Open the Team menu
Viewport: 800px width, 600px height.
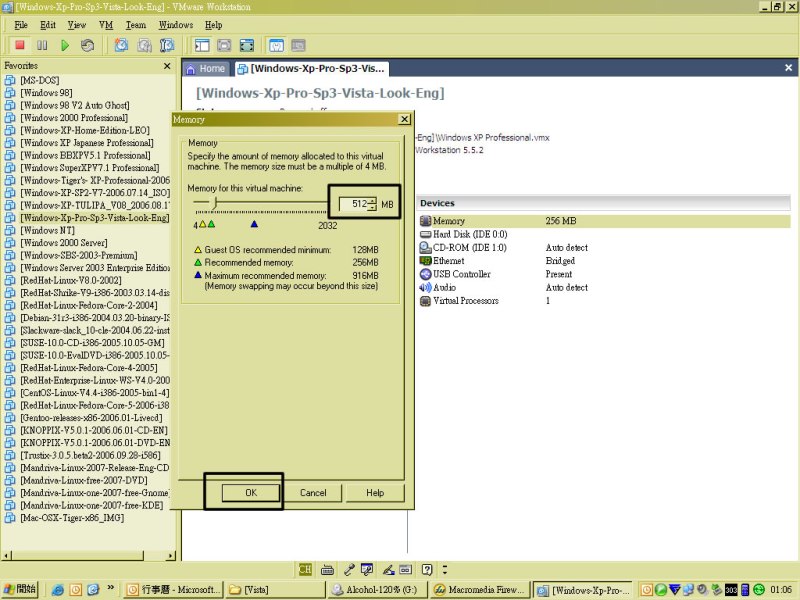coord(136,25)
